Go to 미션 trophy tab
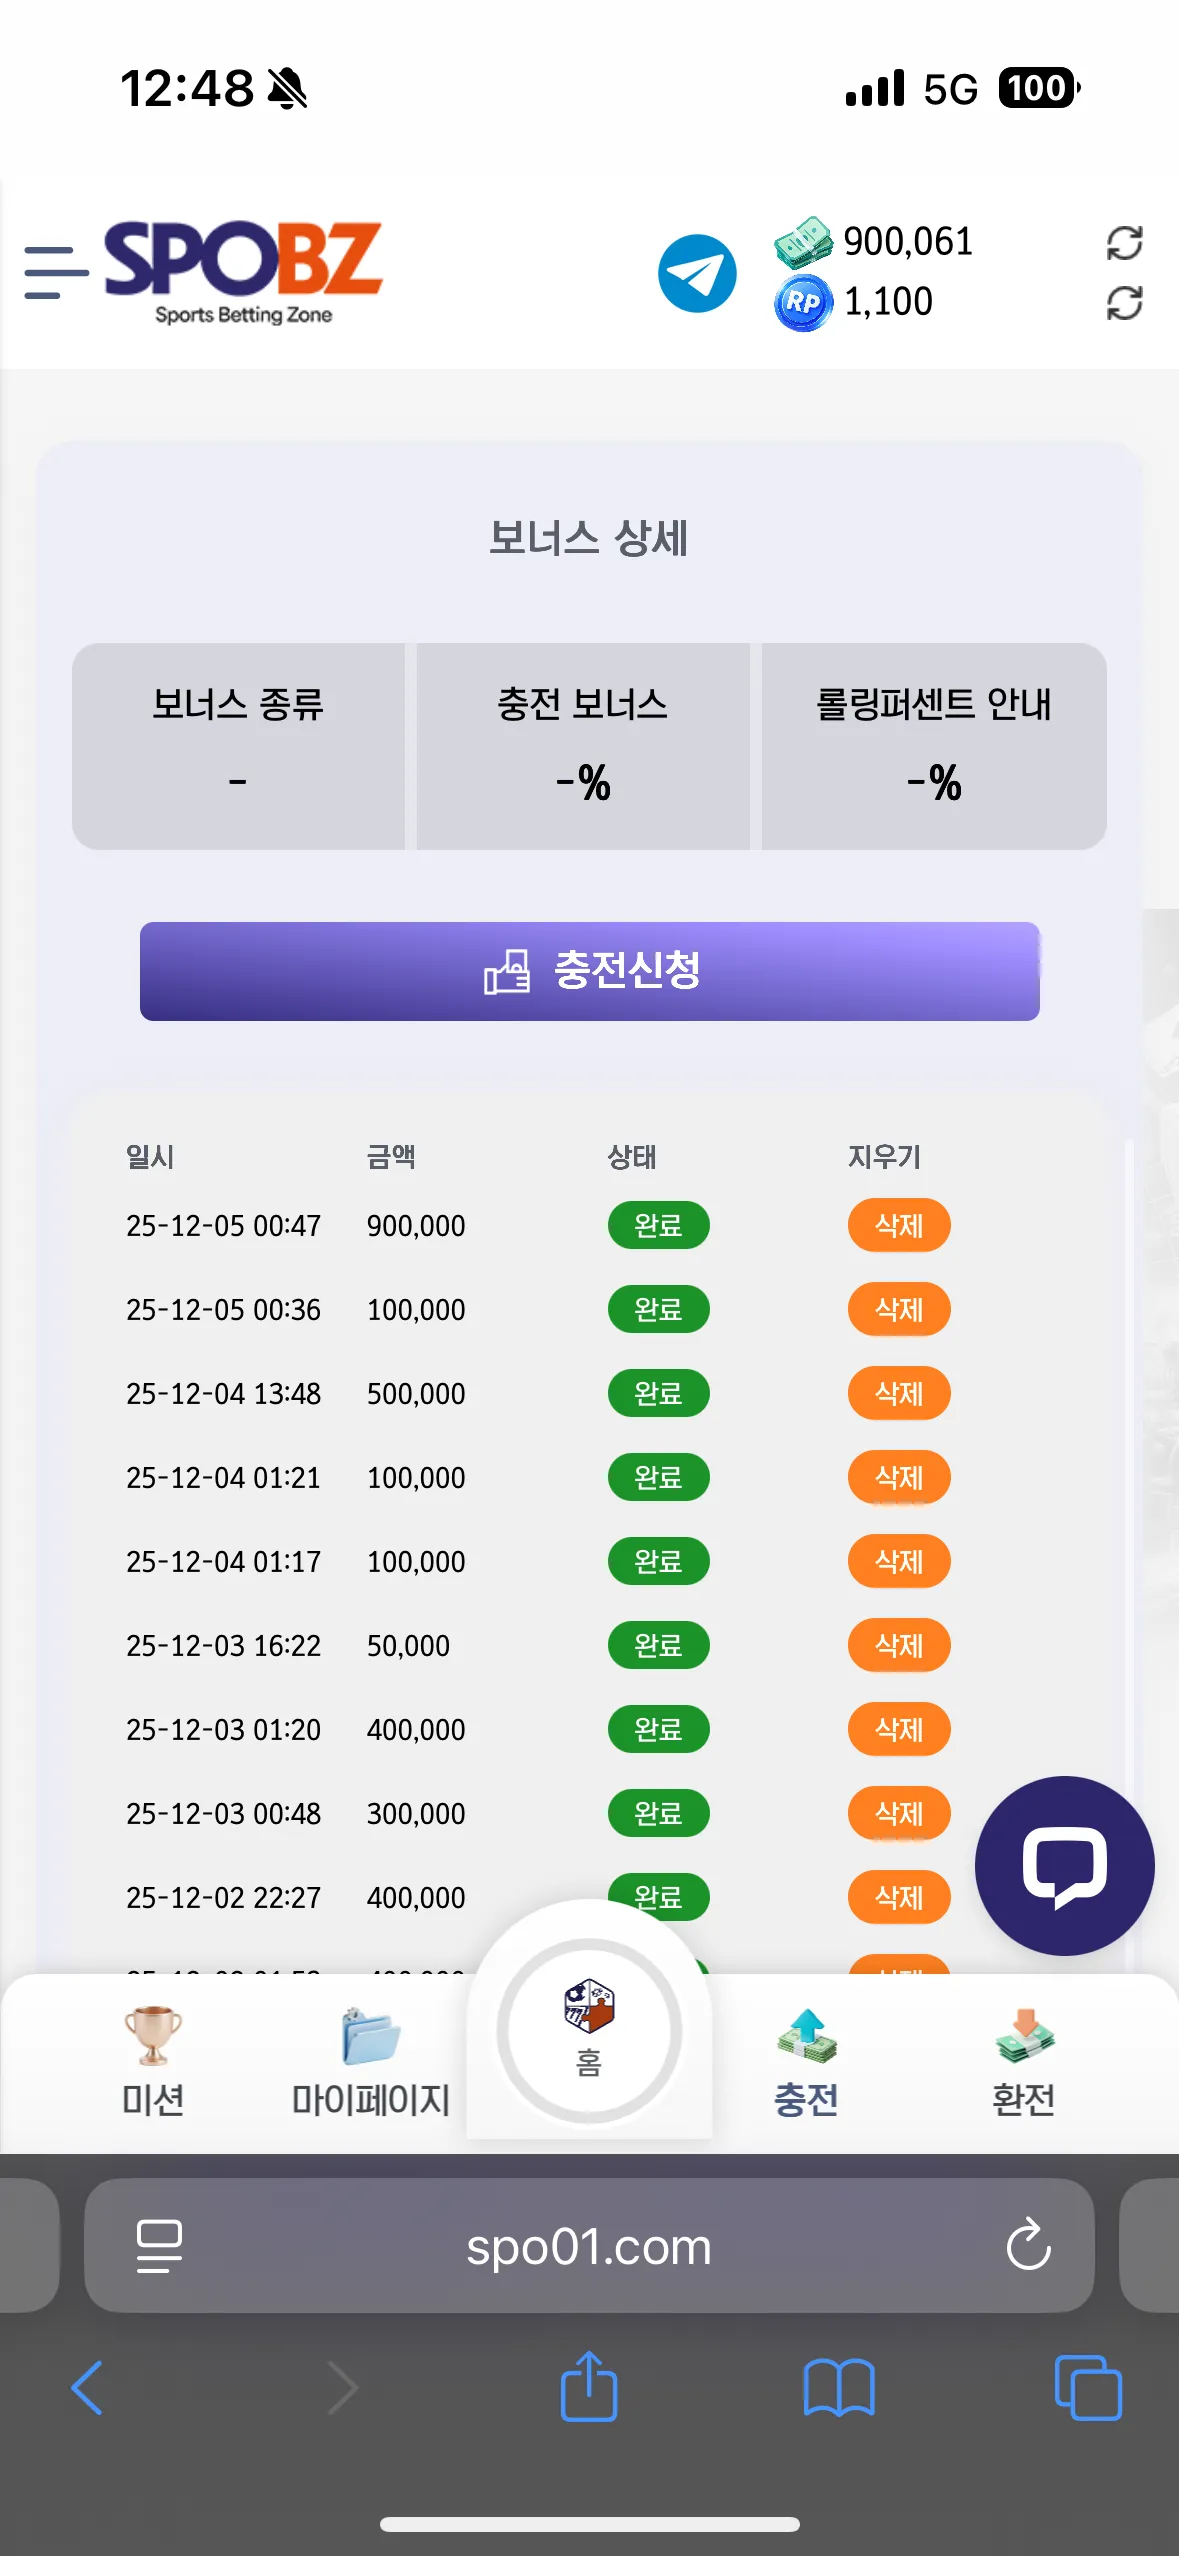1179x2556 pixels. 153,2062
